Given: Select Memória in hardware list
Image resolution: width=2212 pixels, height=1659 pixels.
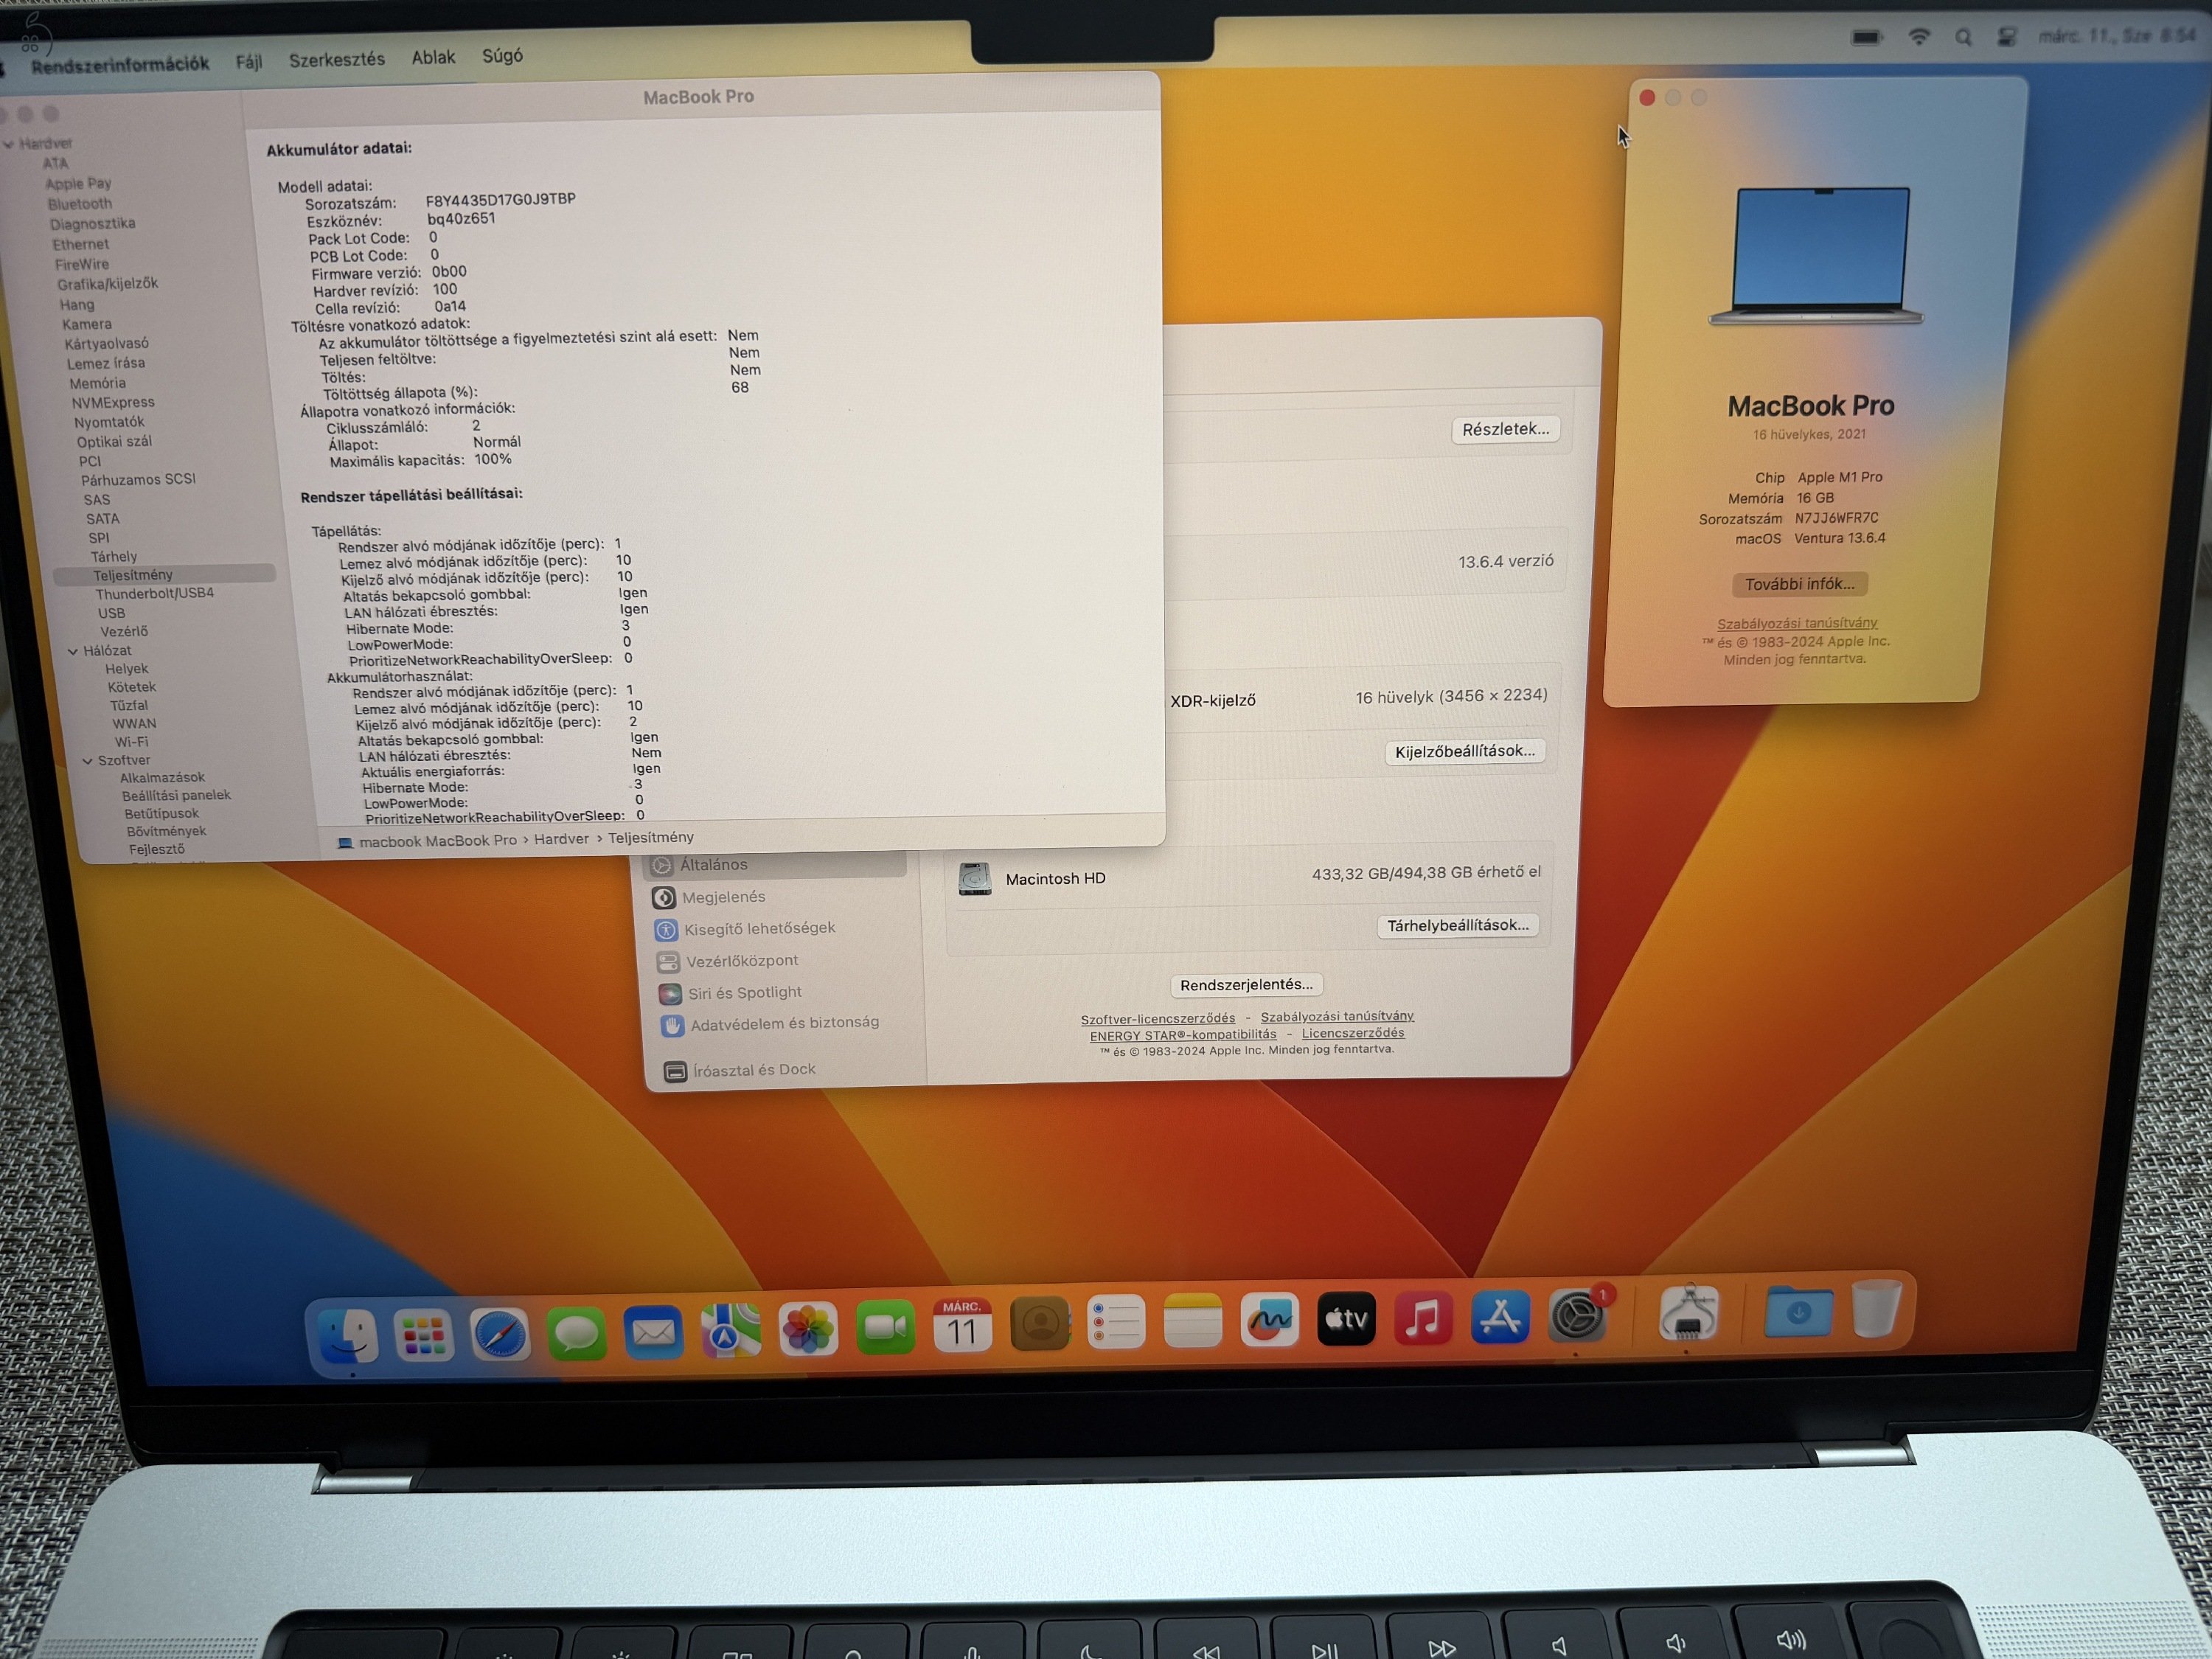Looking at the screenshot, I should tap(97, 383).
